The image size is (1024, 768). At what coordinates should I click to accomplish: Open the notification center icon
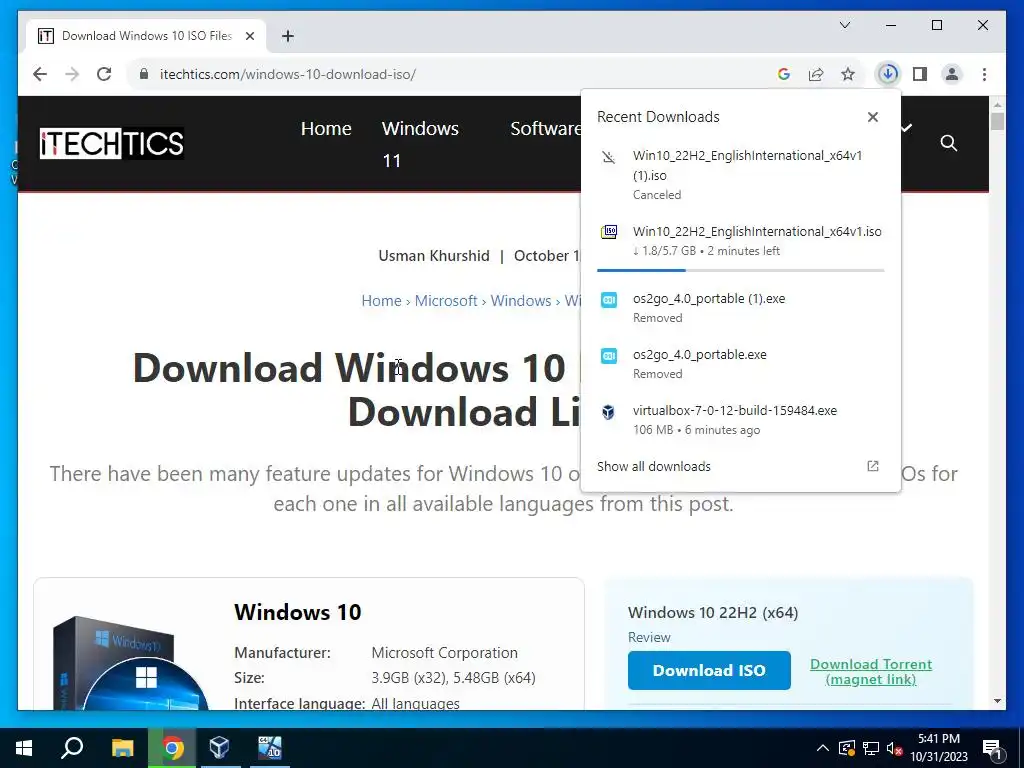(x=993, y=750)
